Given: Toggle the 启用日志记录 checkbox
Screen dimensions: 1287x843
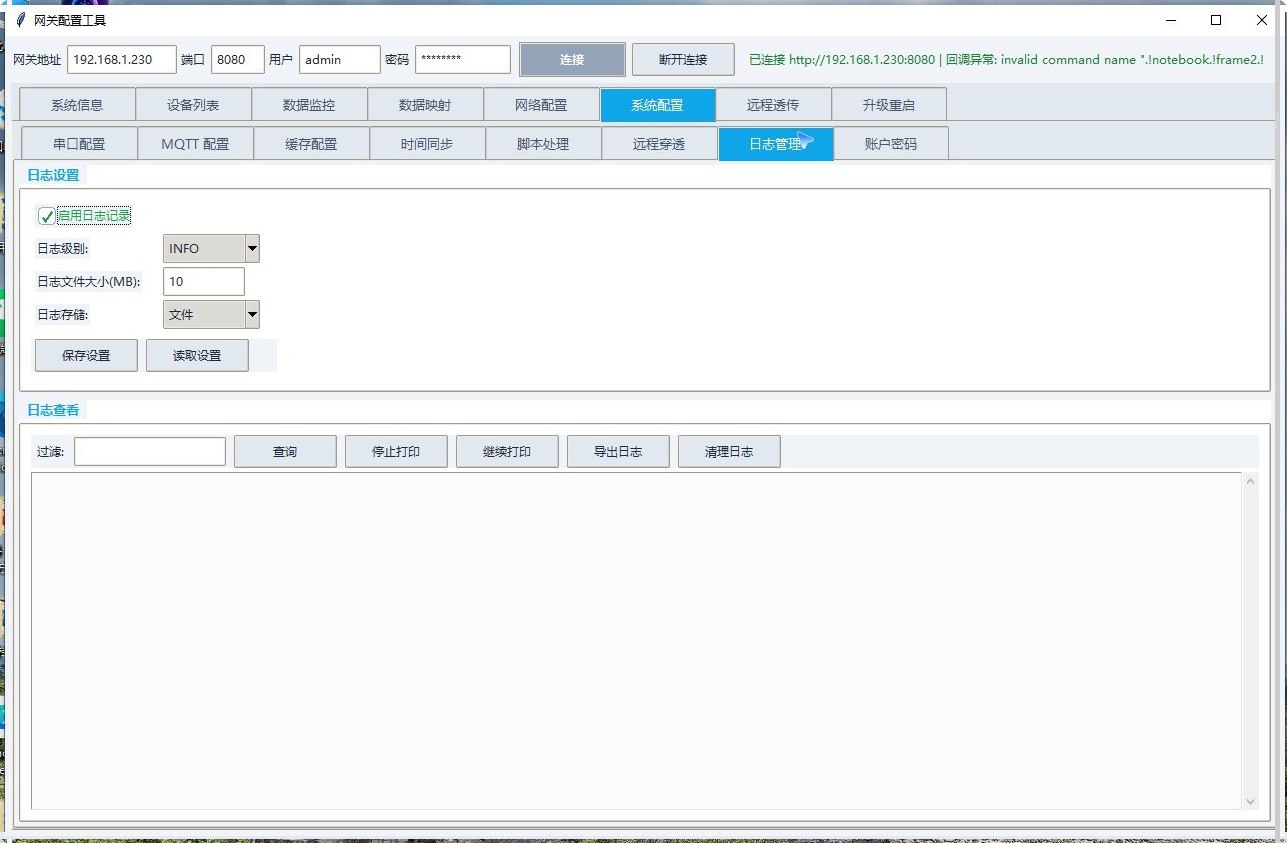Looking at the screenshot, I should coord(47,216).
